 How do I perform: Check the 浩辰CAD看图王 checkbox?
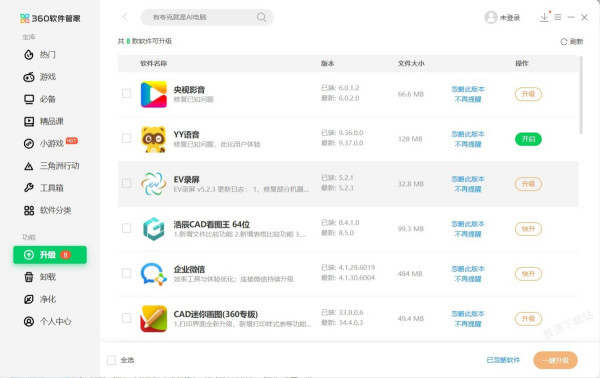(x=126, y=228)
